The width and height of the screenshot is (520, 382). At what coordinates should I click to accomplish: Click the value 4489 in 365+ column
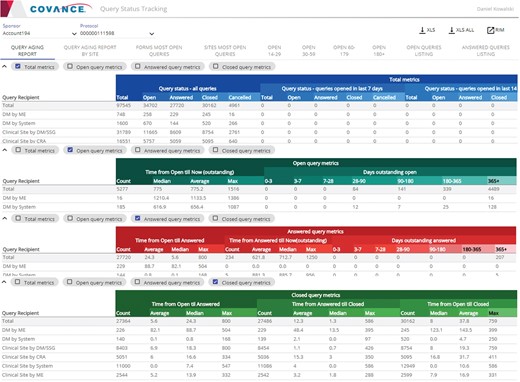(x=494, y=189)
